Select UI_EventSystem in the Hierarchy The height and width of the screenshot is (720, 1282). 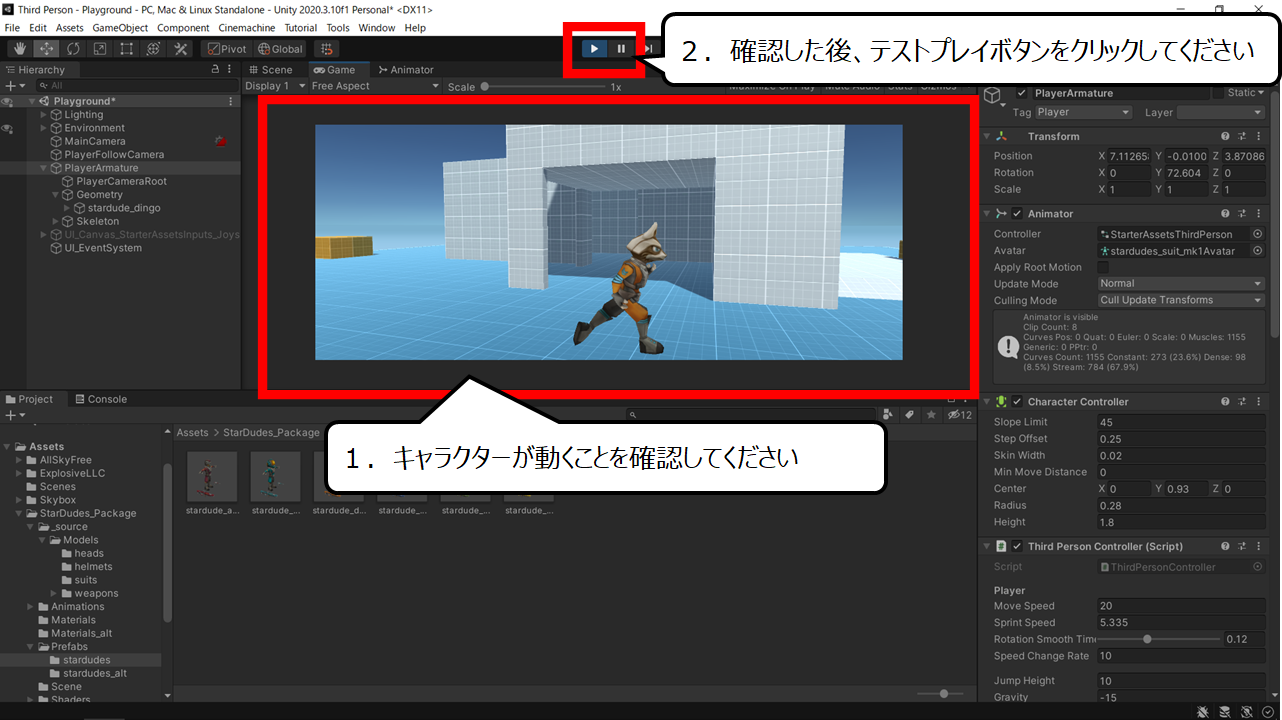[103, 248]
